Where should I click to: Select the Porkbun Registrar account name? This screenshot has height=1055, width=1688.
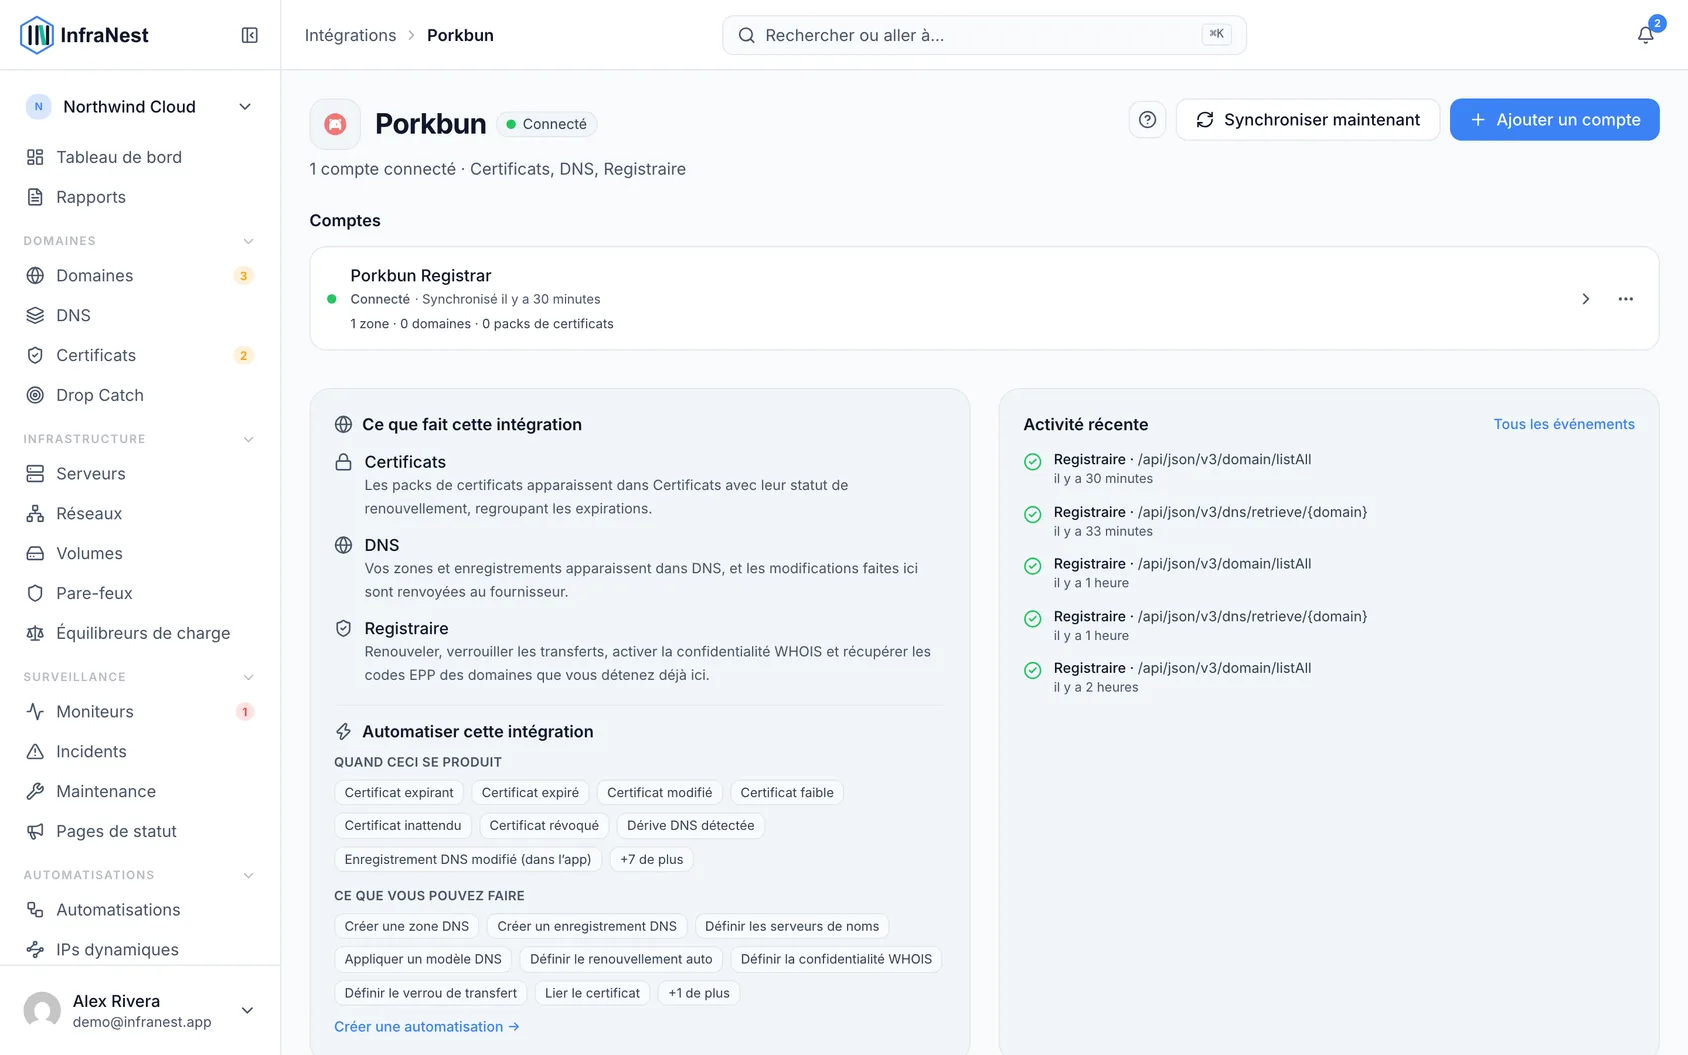pyautogui.click(x=421, y=276)
